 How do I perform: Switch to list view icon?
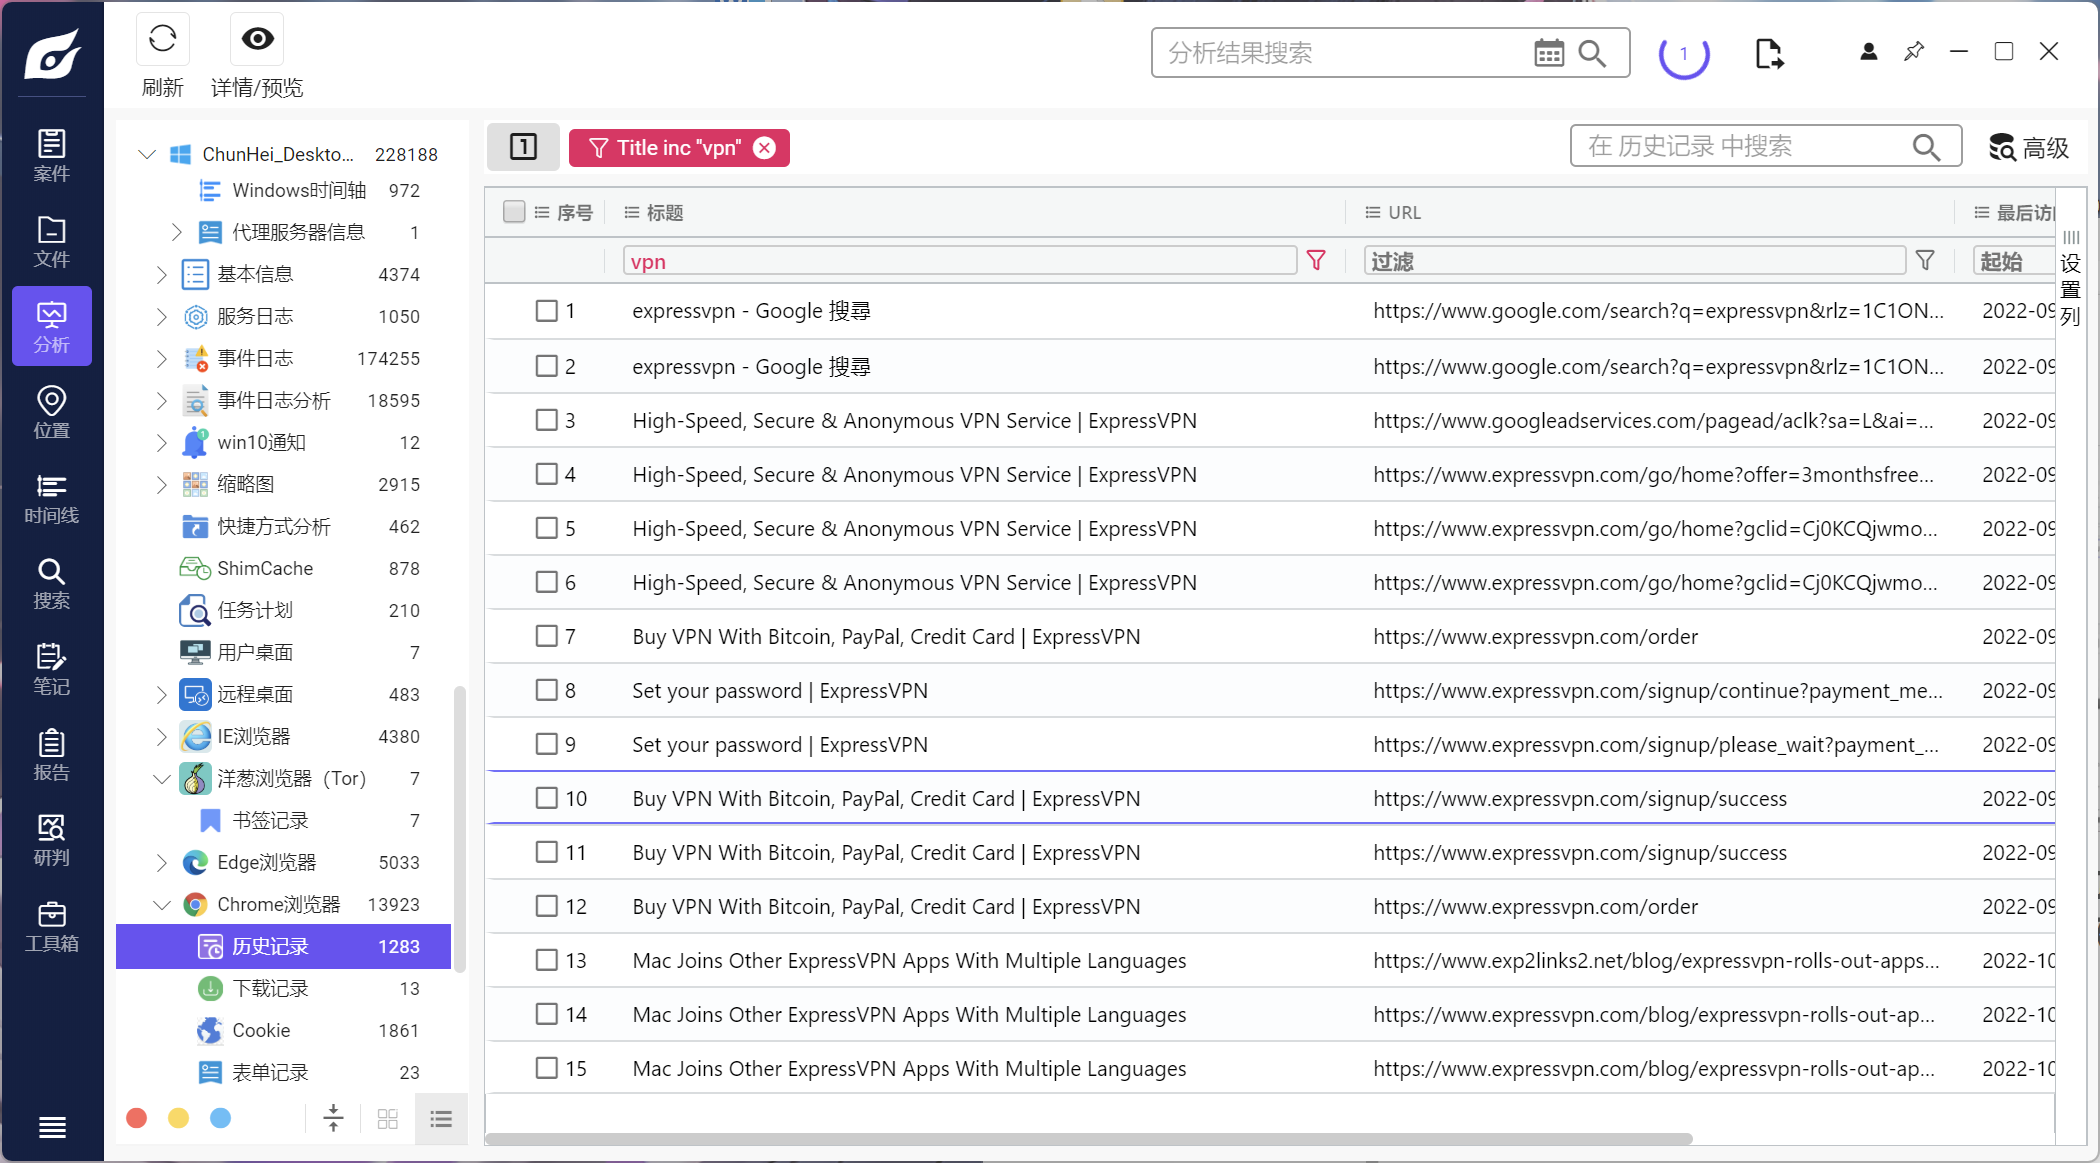click(441, 1118)
